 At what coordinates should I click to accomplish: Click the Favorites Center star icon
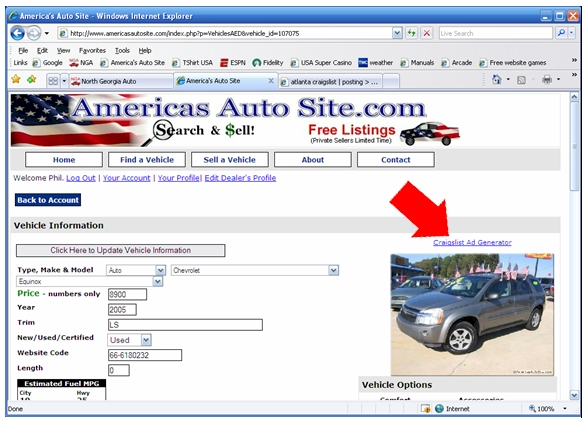pyautogui.click(x=16, y=79)
